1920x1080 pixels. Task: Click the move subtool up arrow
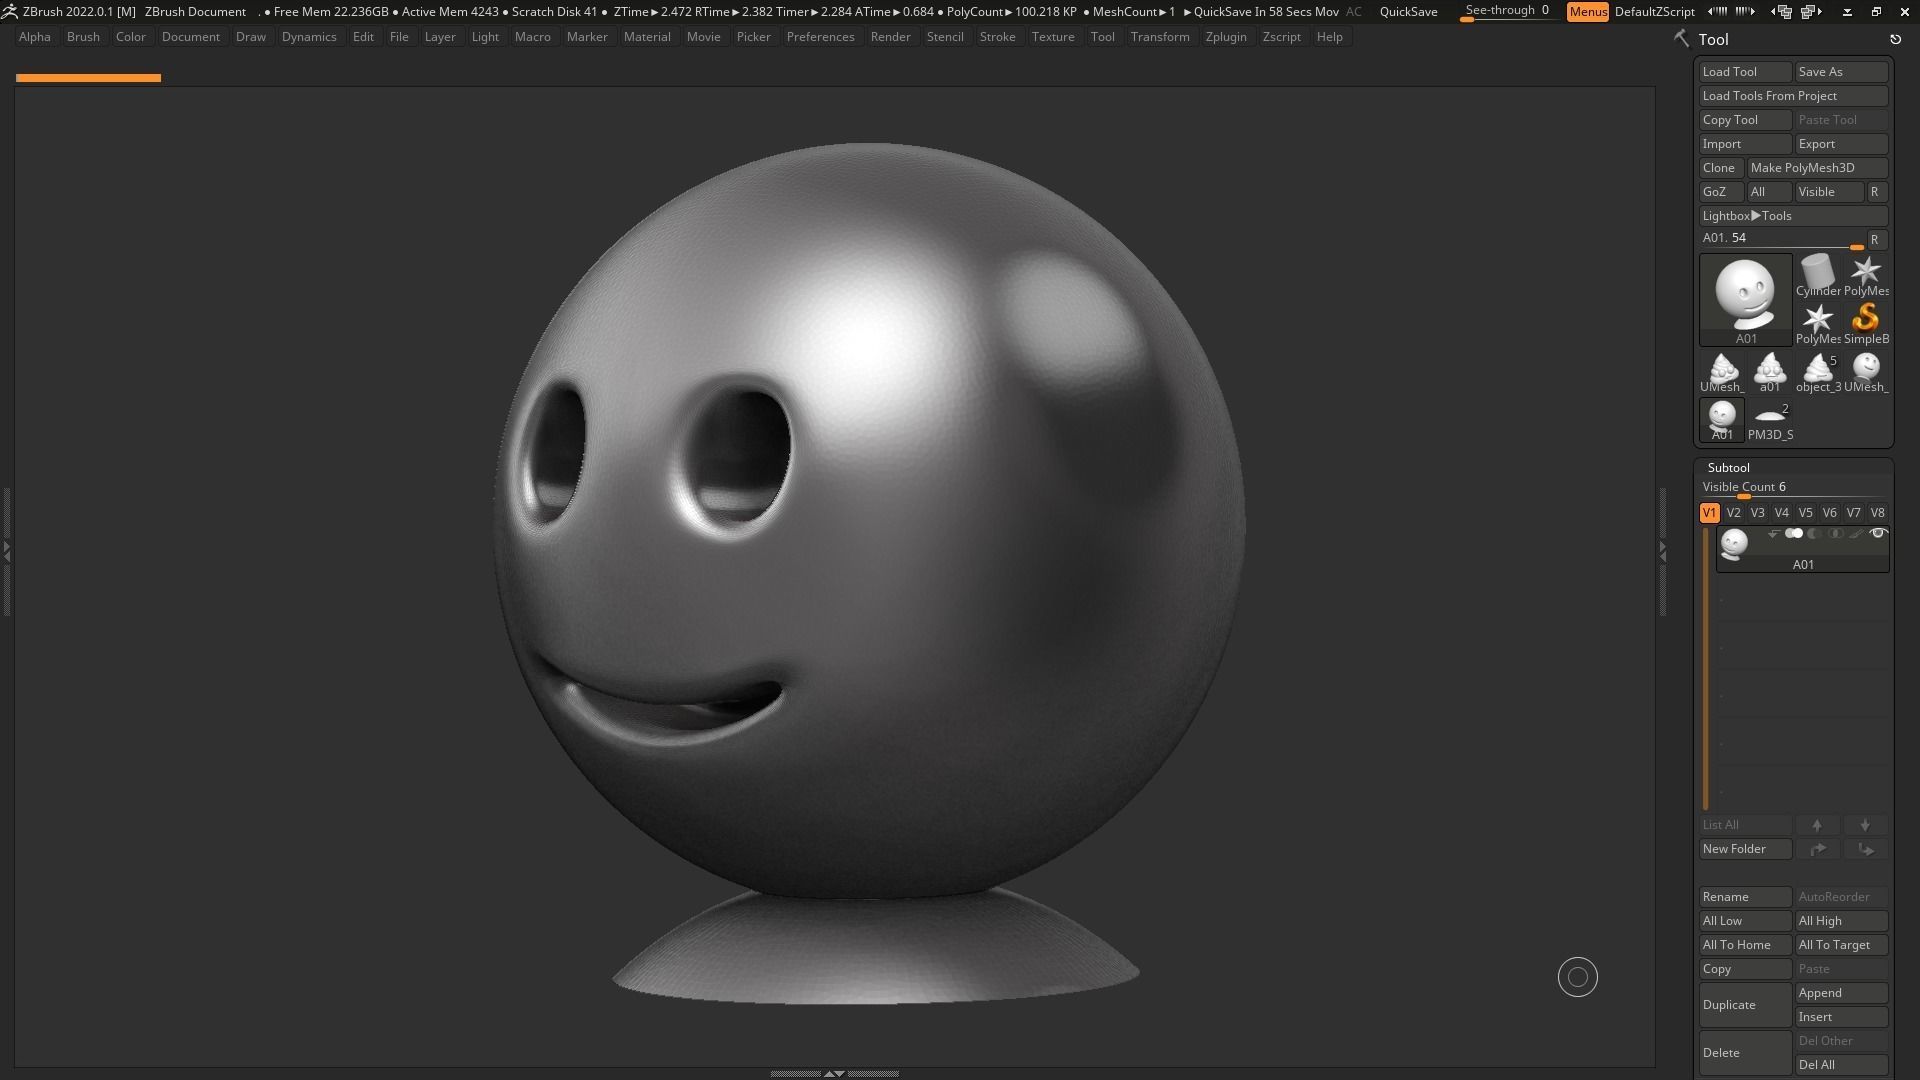[x=1817, y=825]
